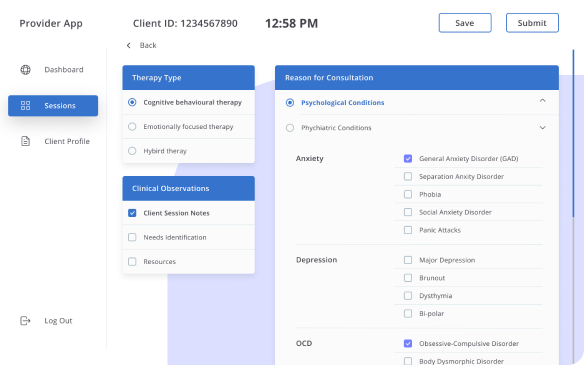This screenshot has height=365, width=584.
Task: Click the Sessions grid icon
Action: pyautogui.click(x=25, y=105)
